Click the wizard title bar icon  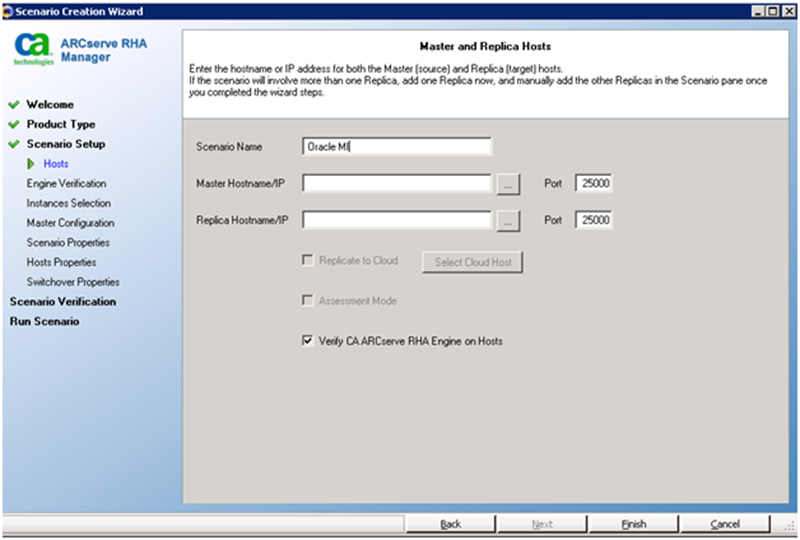8,11
